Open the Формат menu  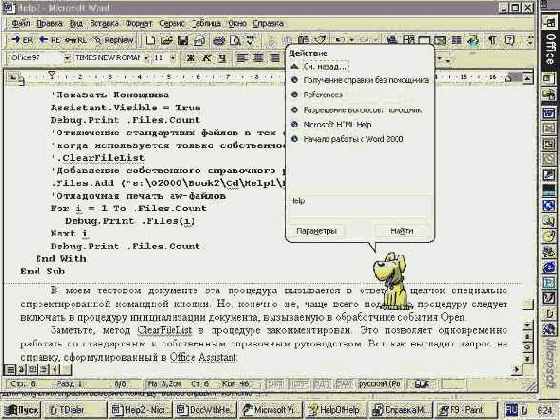pyautogui.click(x=139, y=24)
